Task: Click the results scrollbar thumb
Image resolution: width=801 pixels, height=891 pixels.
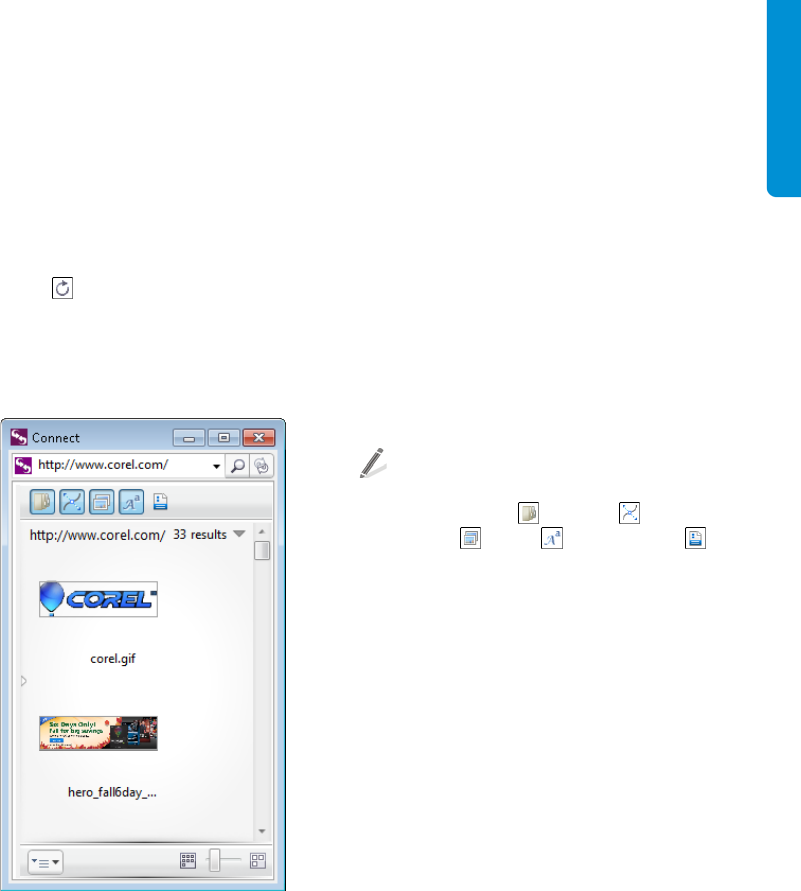Action: [x=262, y=551]
